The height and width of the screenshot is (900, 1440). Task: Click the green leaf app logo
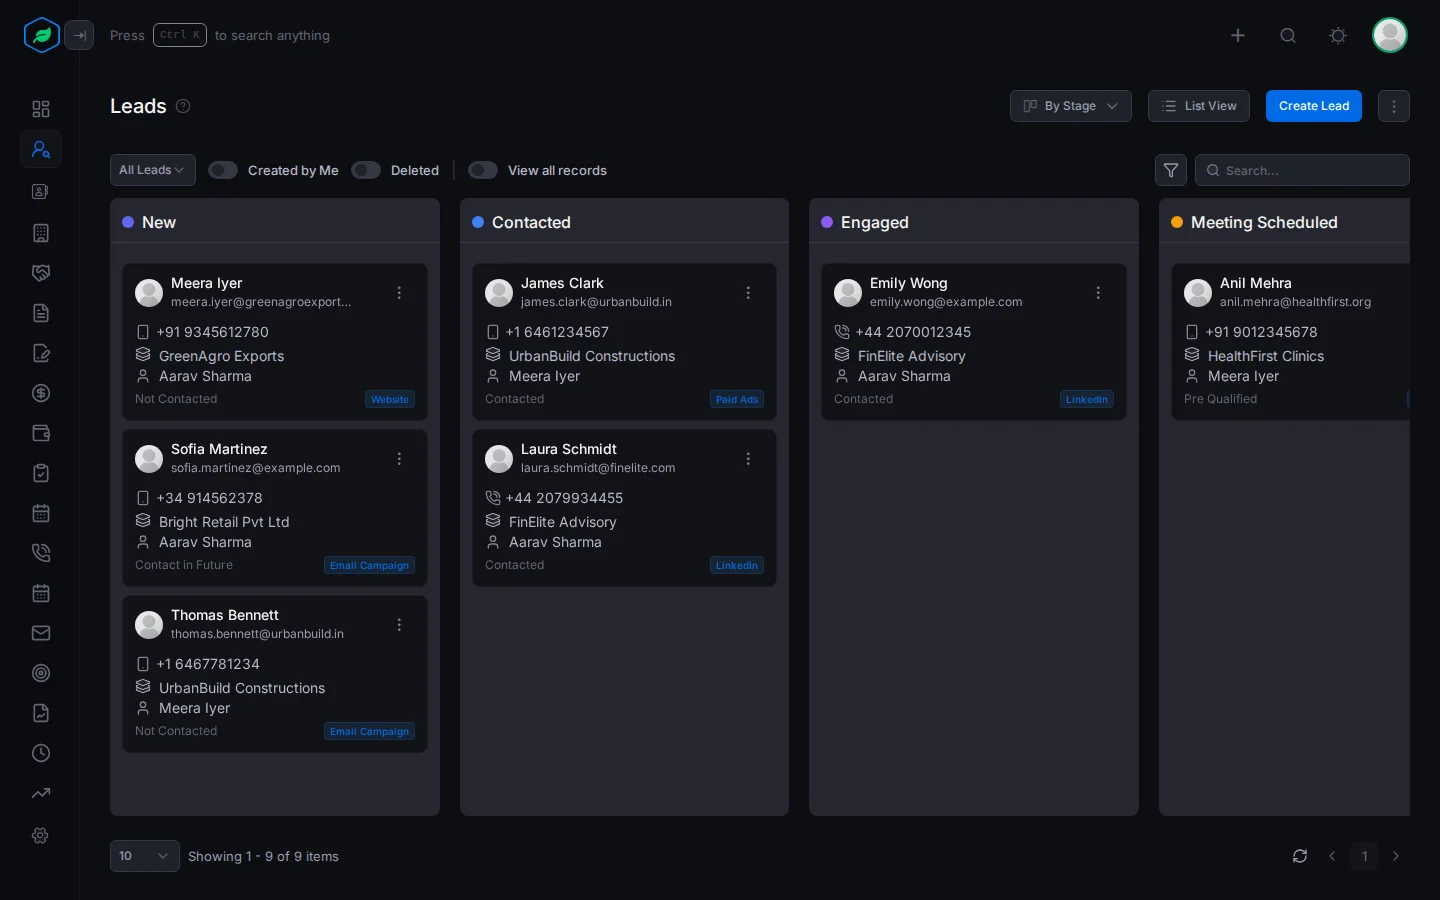click(x=42, y=35)
